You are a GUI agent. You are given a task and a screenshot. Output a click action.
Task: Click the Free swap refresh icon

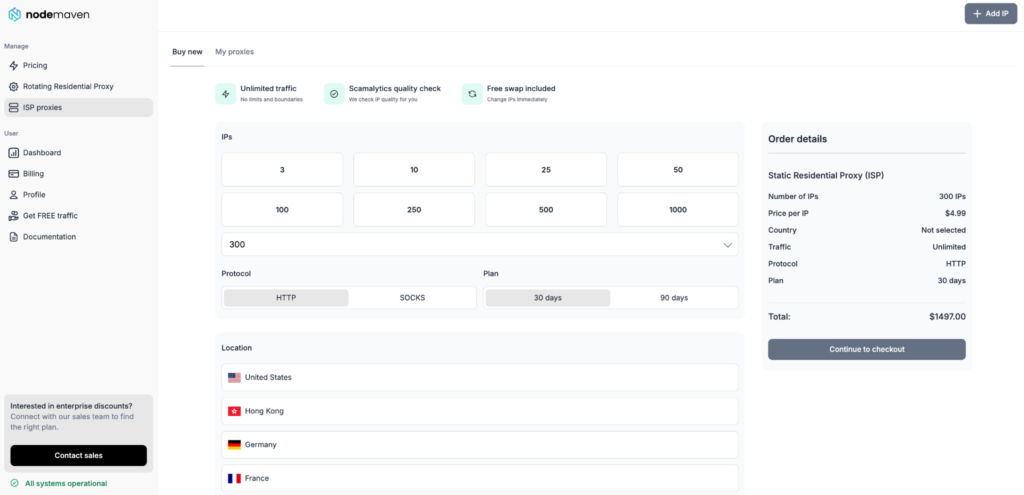point(472,94)
